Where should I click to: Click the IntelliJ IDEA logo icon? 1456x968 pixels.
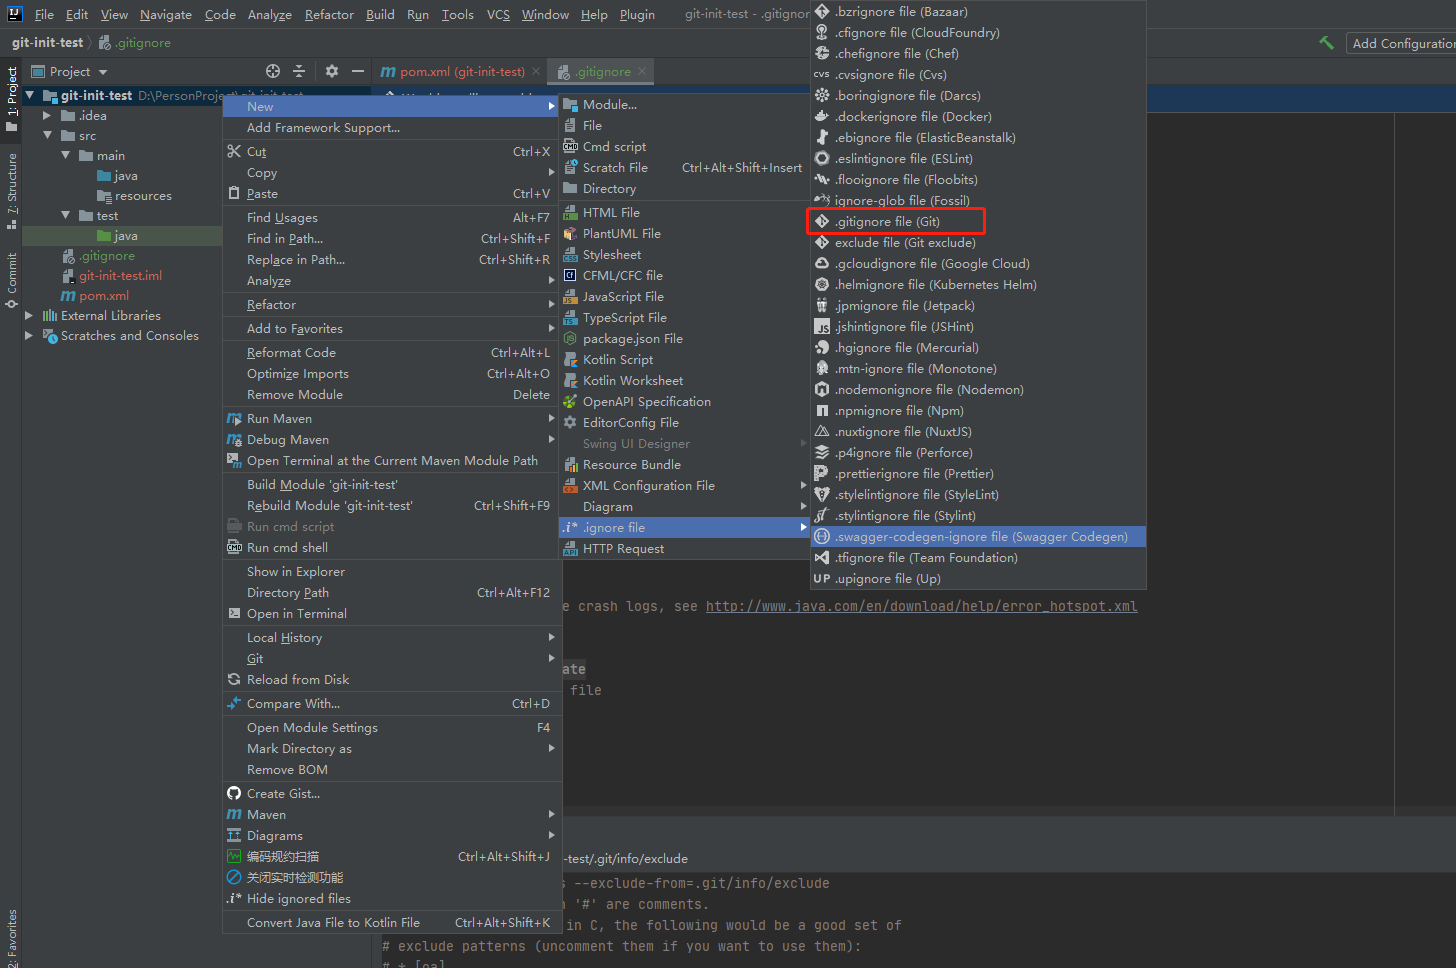click(14, 14)
